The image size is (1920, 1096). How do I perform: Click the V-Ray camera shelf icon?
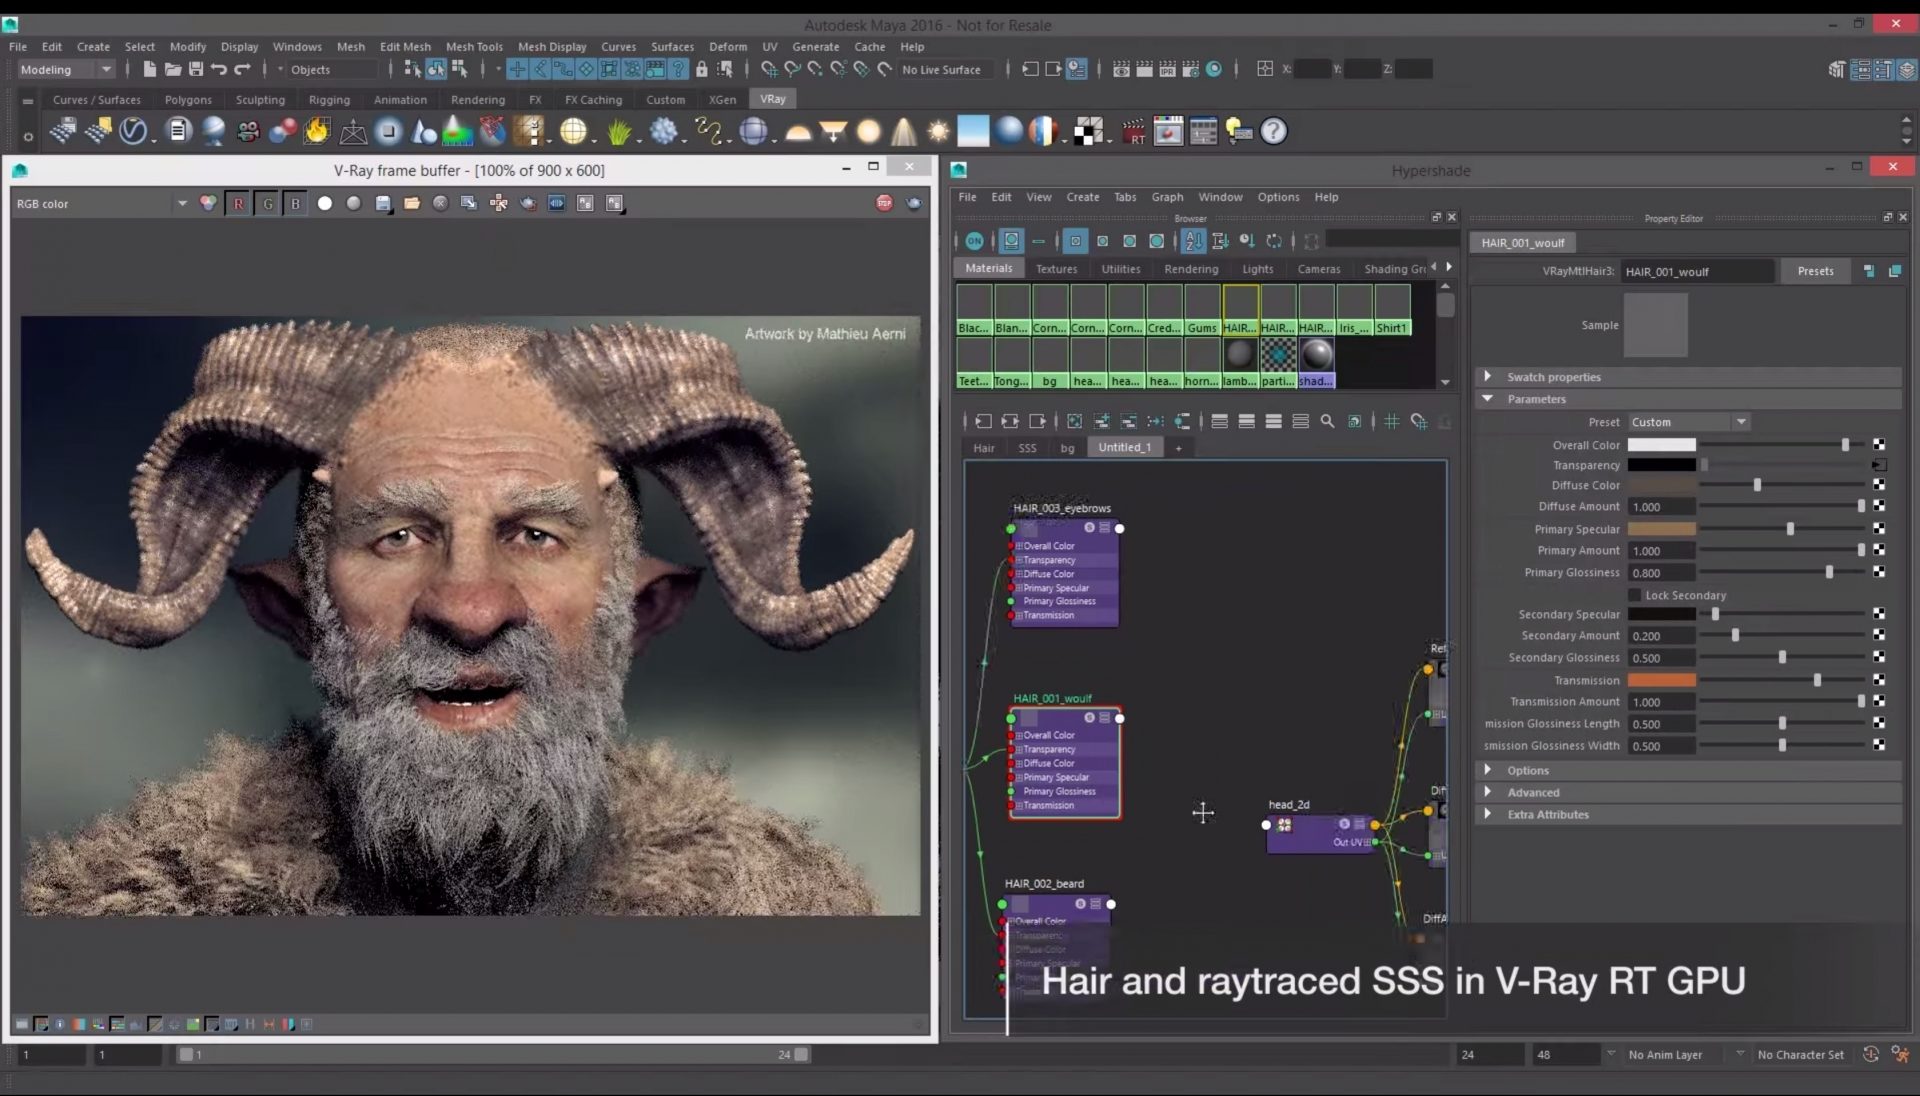247,131
